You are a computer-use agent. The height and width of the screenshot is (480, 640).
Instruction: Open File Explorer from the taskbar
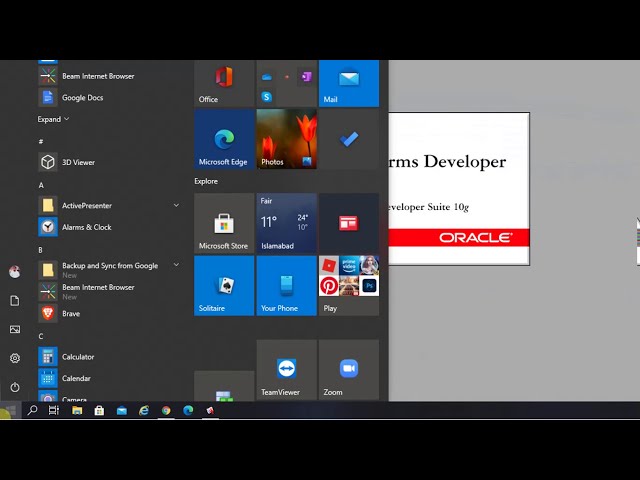click(77, 410)
